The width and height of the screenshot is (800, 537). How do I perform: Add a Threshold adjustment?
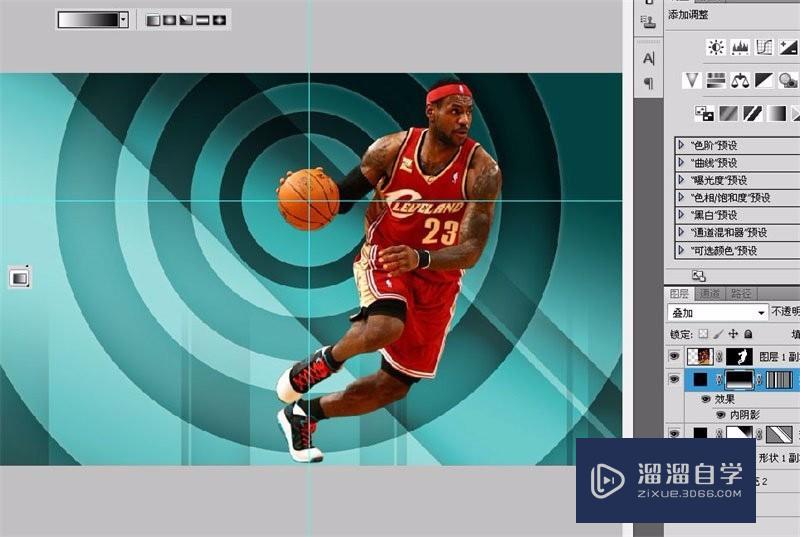point(753,114)
